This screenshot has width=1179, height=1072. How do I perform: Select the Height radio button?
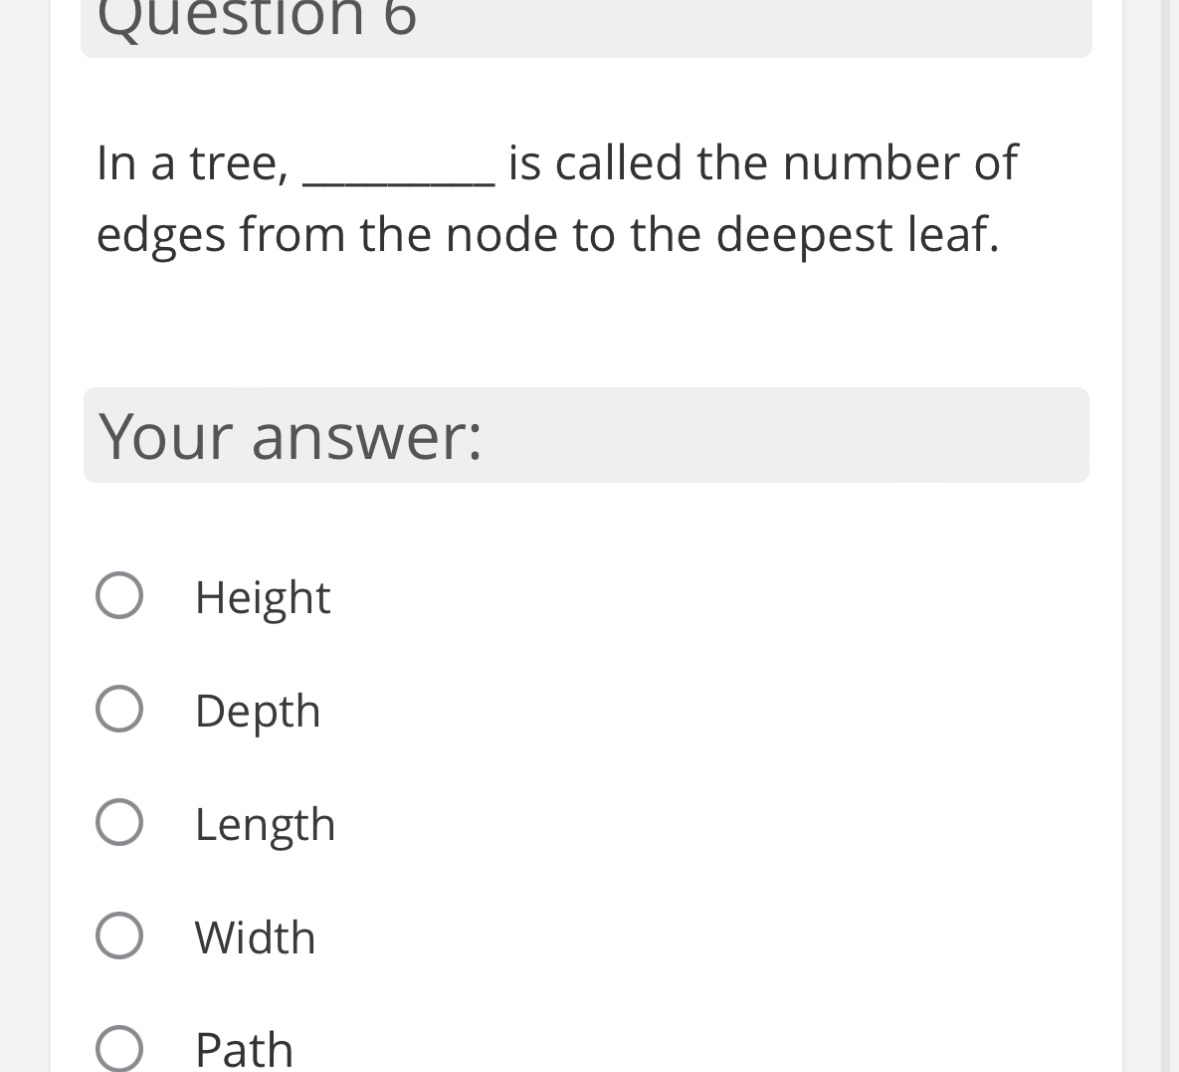pos(118,597)
